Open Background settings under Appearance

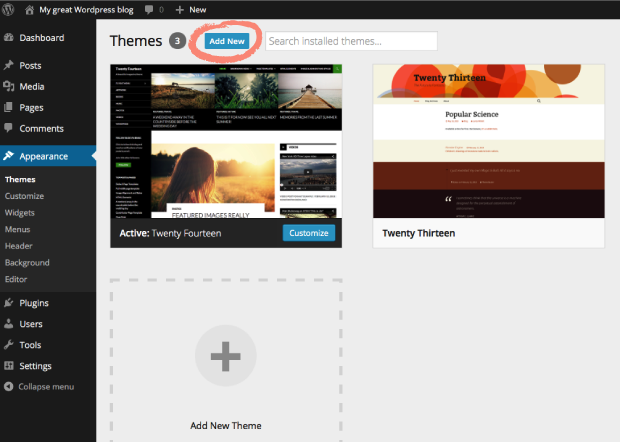(27, 263)
